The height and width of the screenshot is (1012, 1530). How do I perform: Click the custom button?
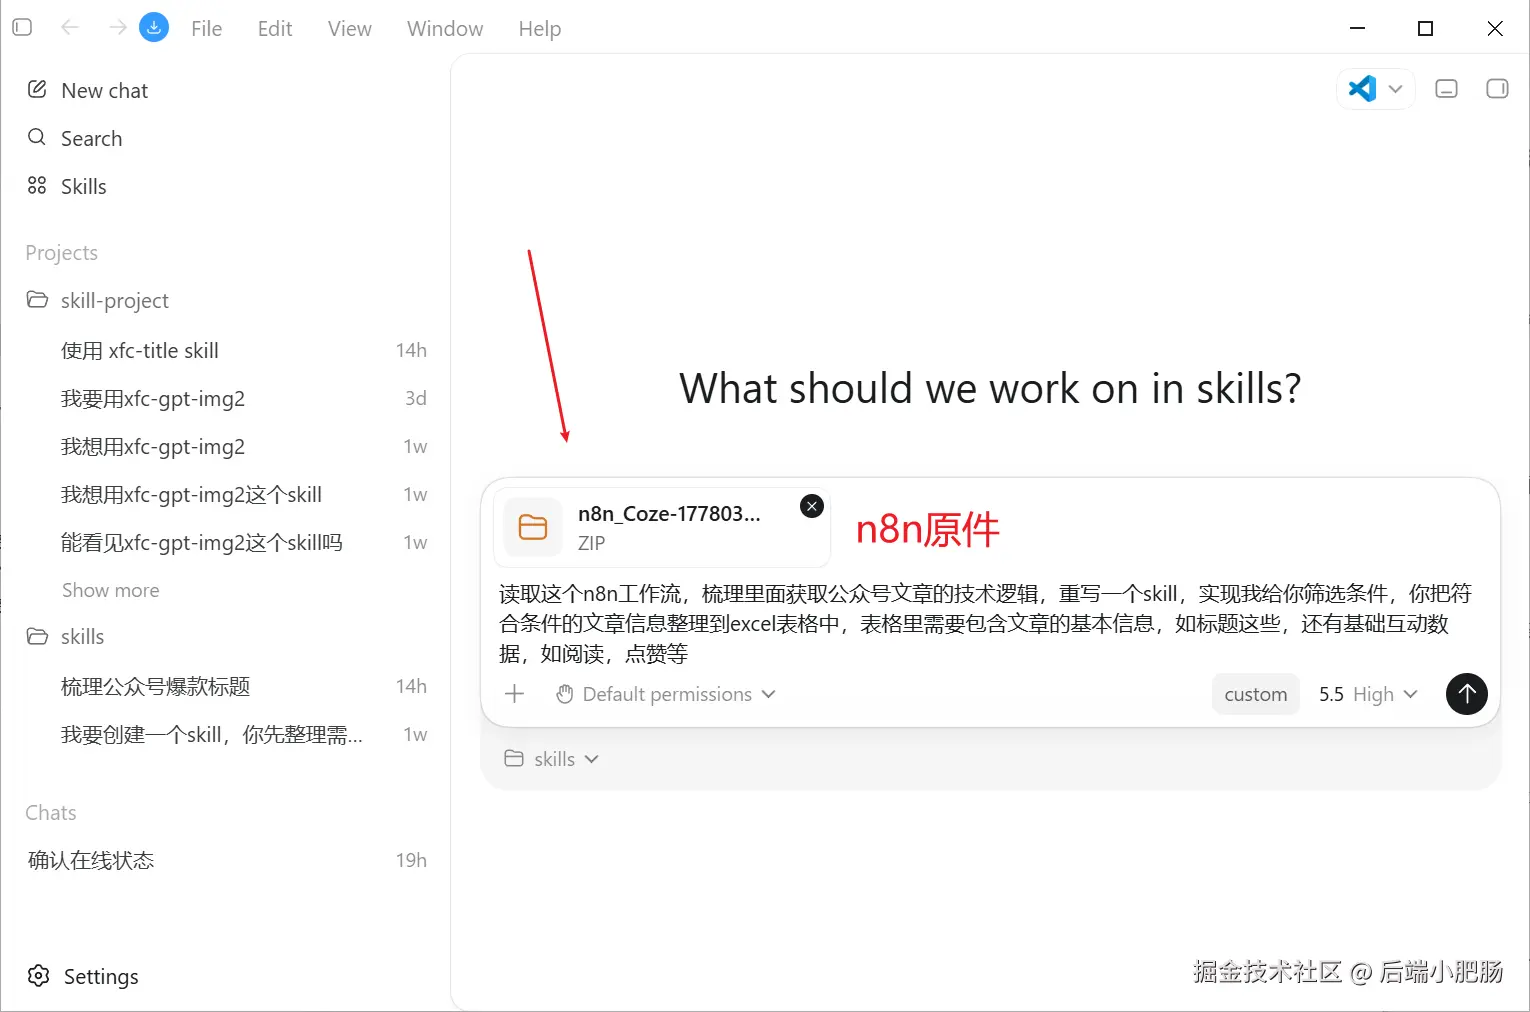tap(1256, 694)
